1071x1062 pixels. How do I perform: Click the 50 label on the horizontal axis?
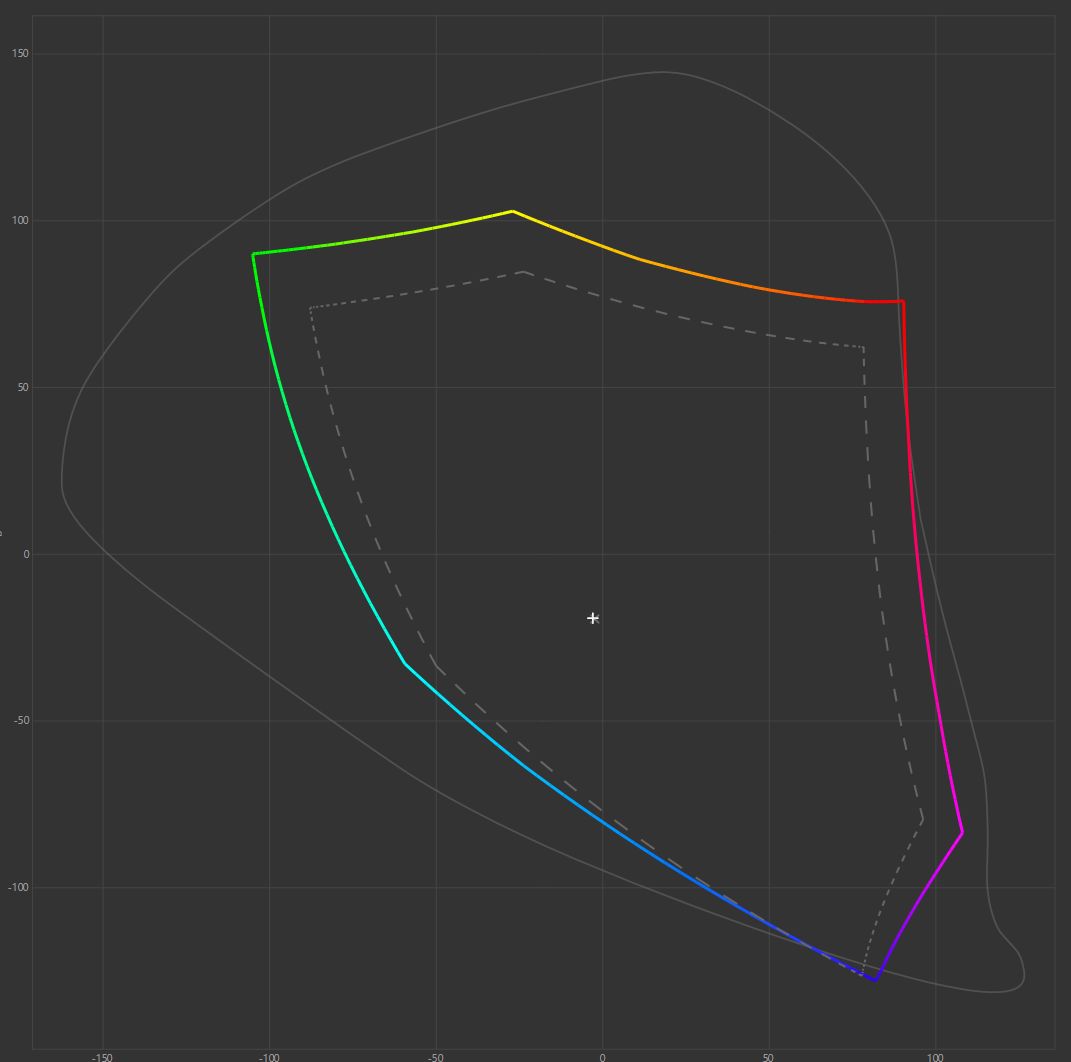click(768, 1056)
